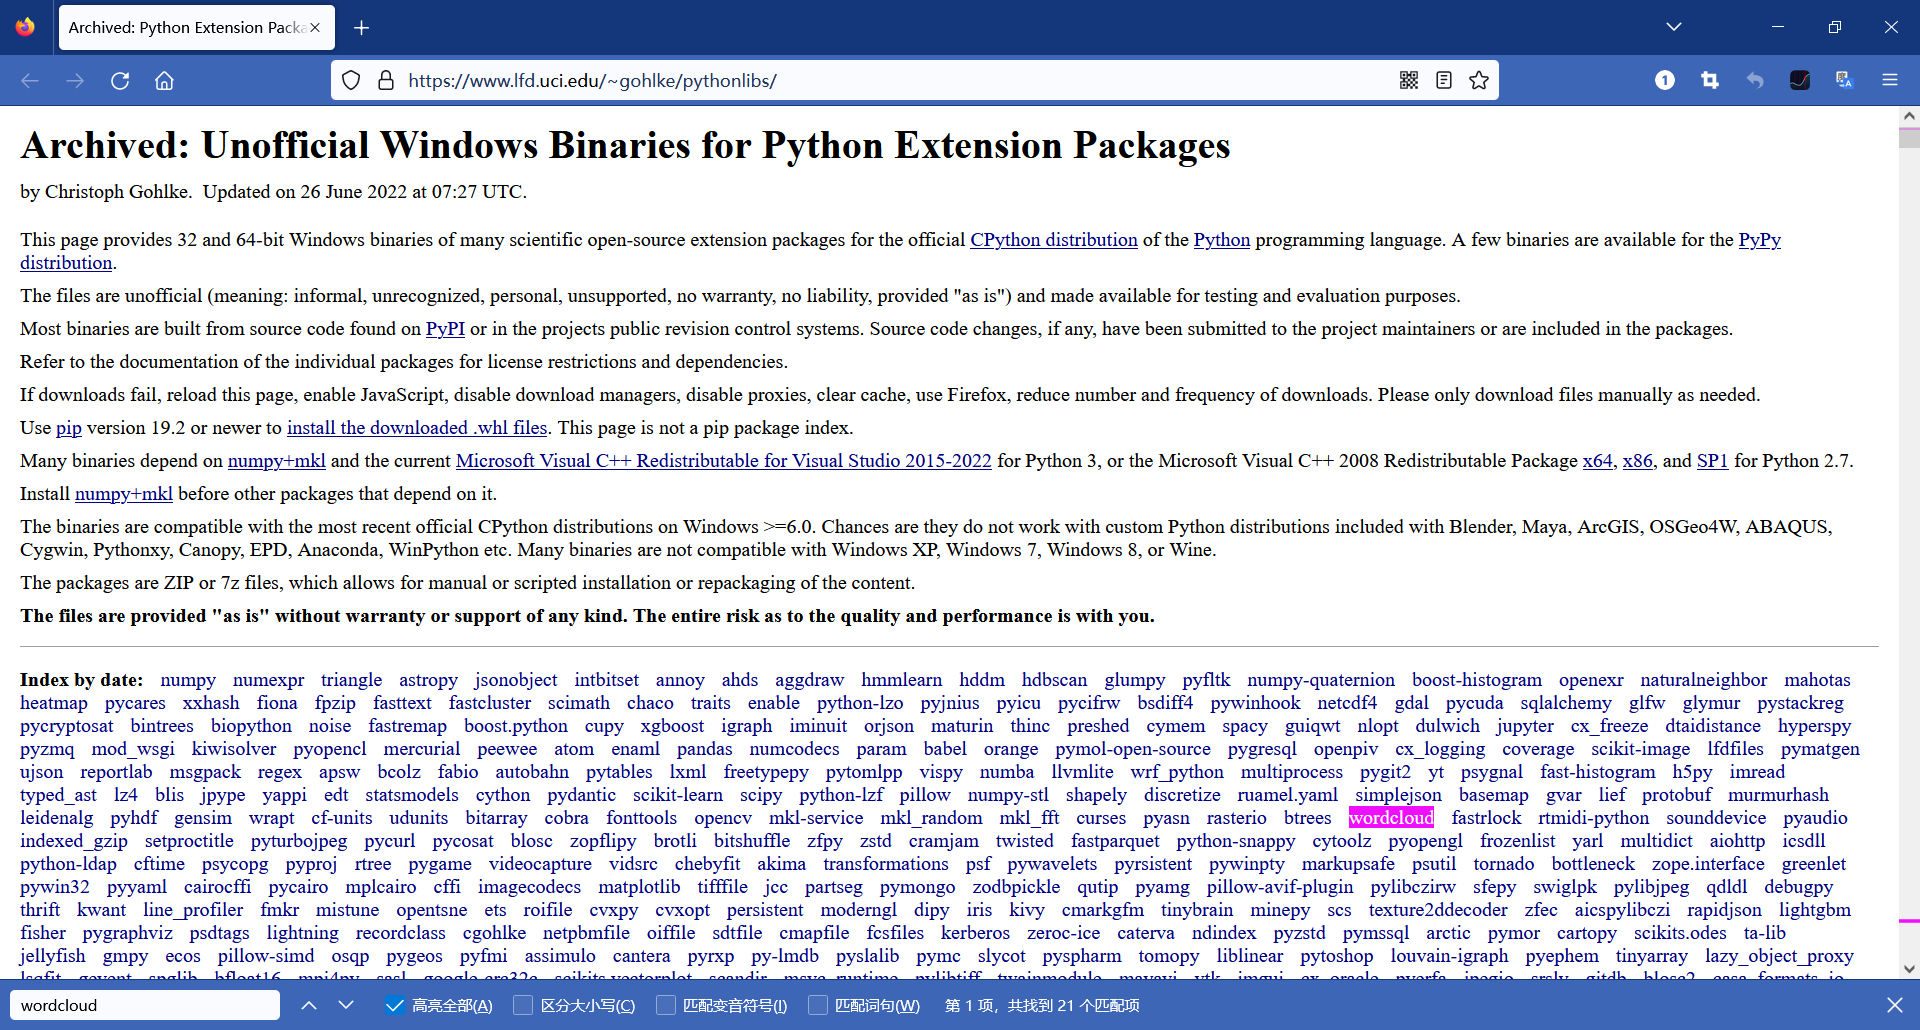Click the page scrollbar down arrow
1920x1030 pixels.
pos(1909,968)
